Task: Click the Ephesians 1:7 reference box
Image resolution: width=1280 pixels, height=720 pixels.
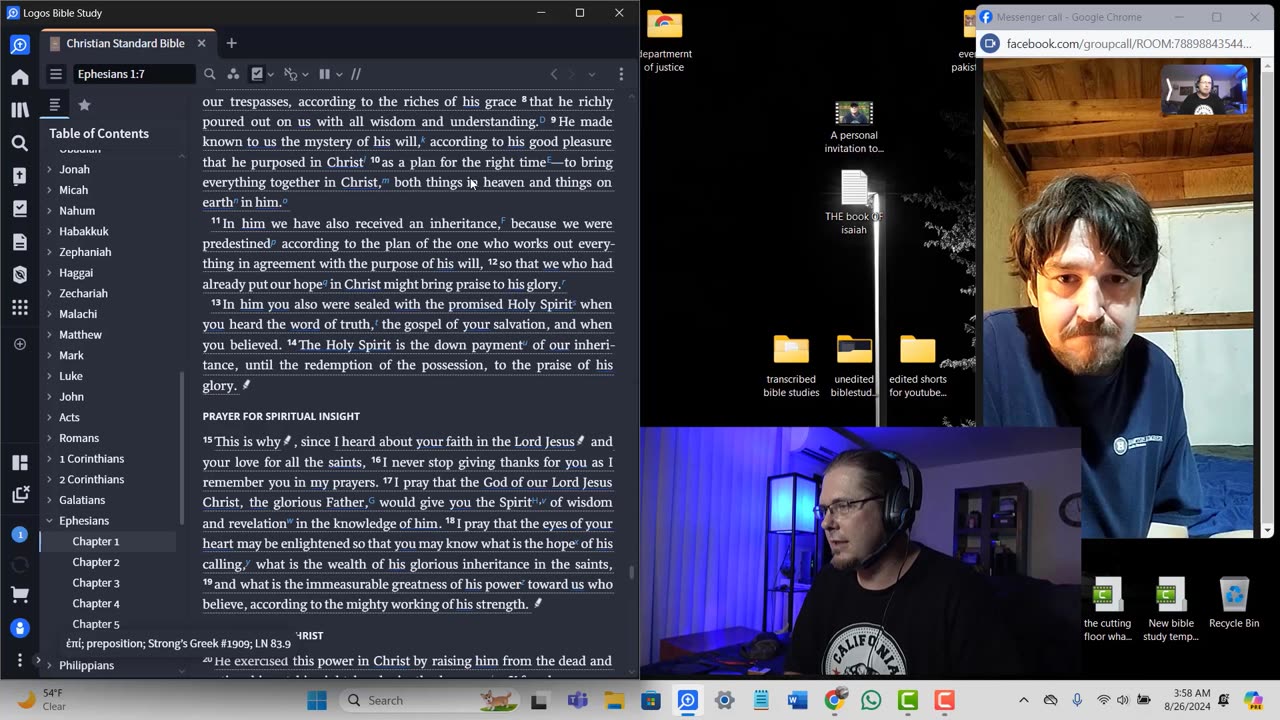Action: tap(132, 74)
